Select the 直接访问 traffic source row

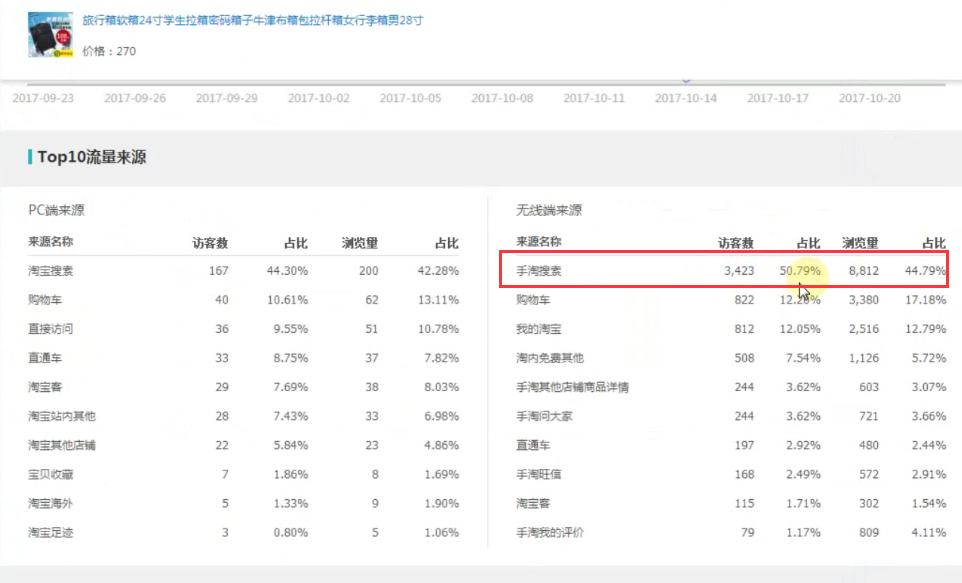(x=51, y=329)
